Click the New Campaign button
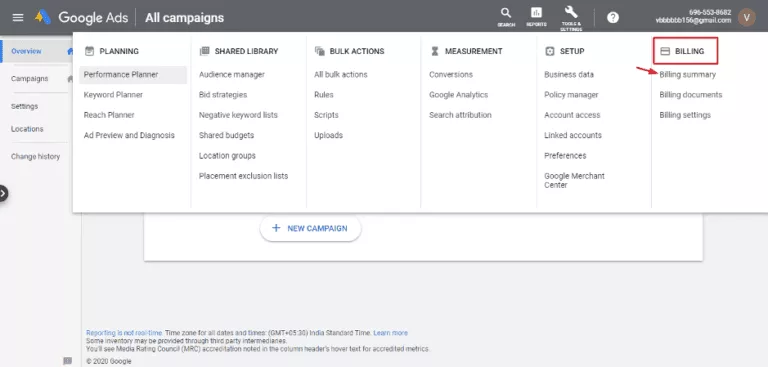Viewport: 768px width, 367px height. [x=310, y=228]
